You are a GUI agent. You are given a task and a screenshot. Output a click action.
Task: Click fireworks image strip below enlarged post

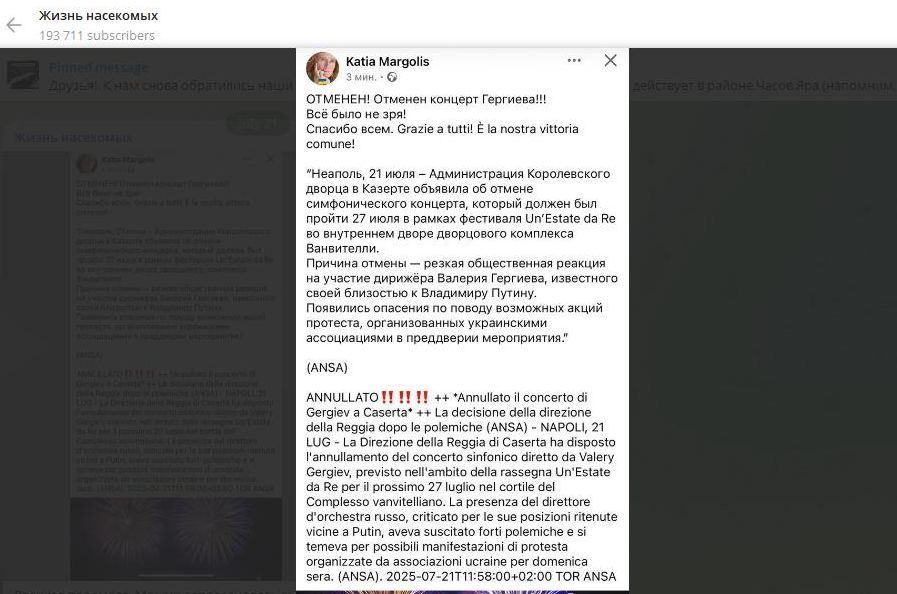coord(462,592)
